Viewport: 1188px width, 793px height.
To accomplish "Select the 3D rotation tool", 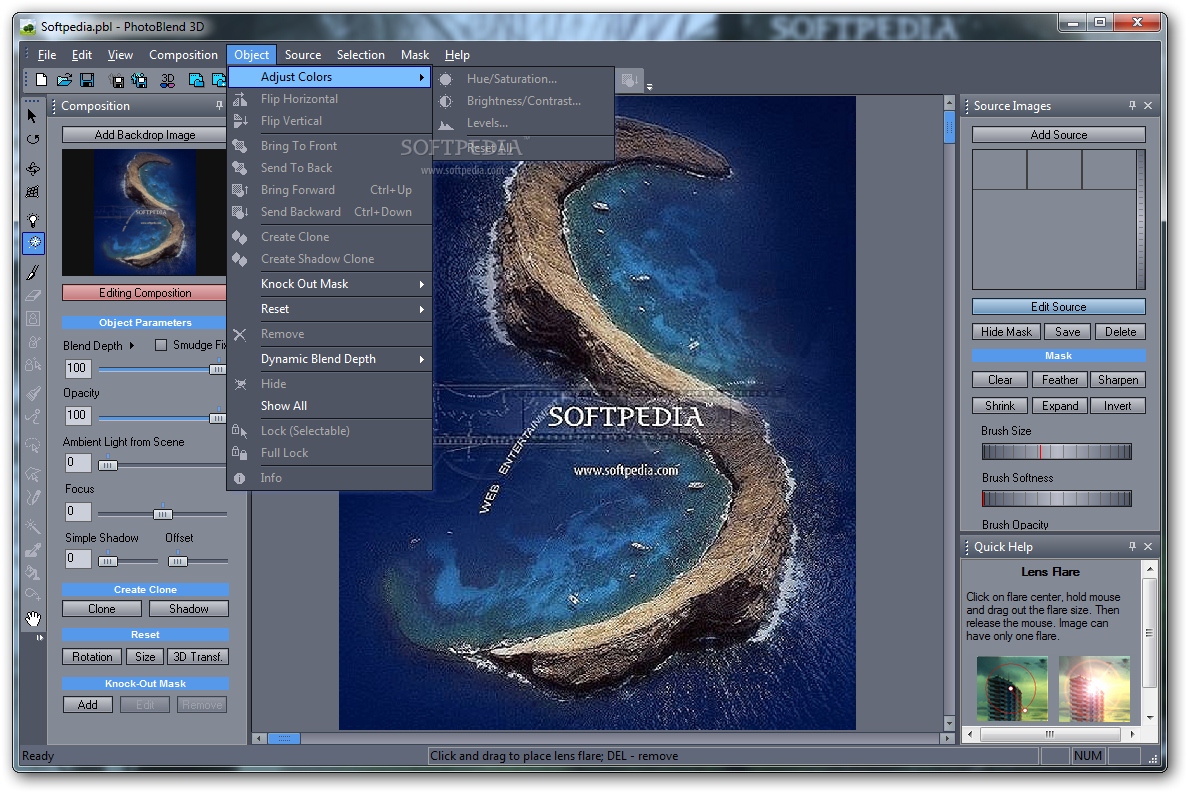I will (33, 168).
